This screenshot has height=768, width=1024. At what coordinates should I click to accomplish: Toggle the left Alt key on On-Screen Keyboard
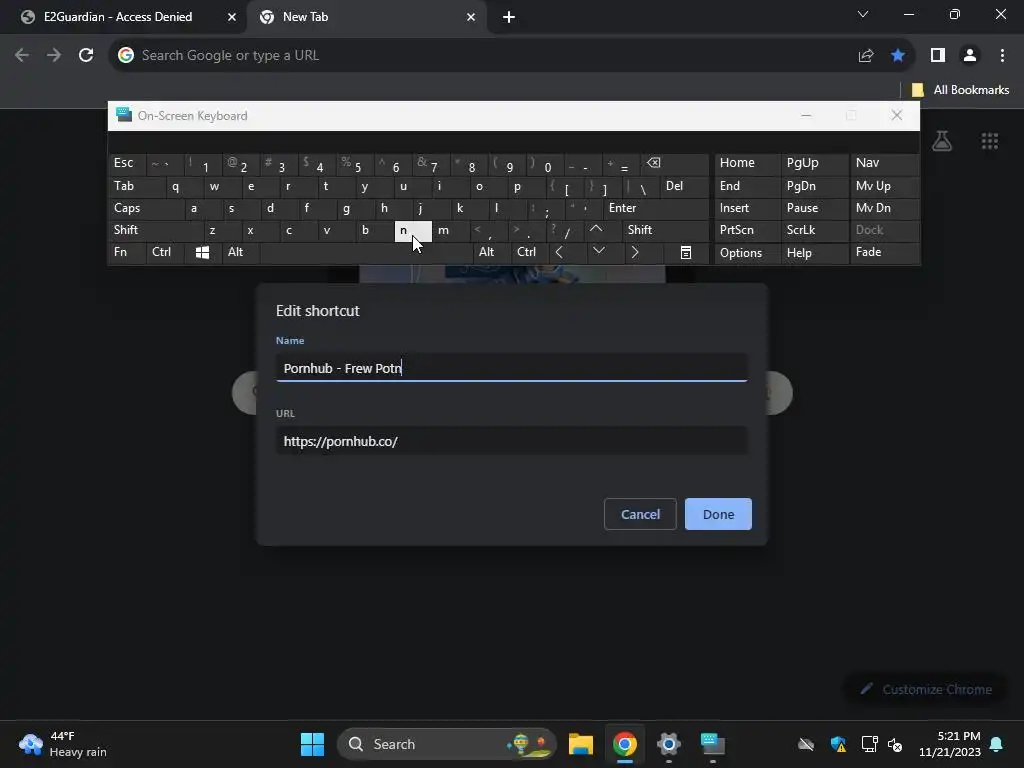point(240,253)
